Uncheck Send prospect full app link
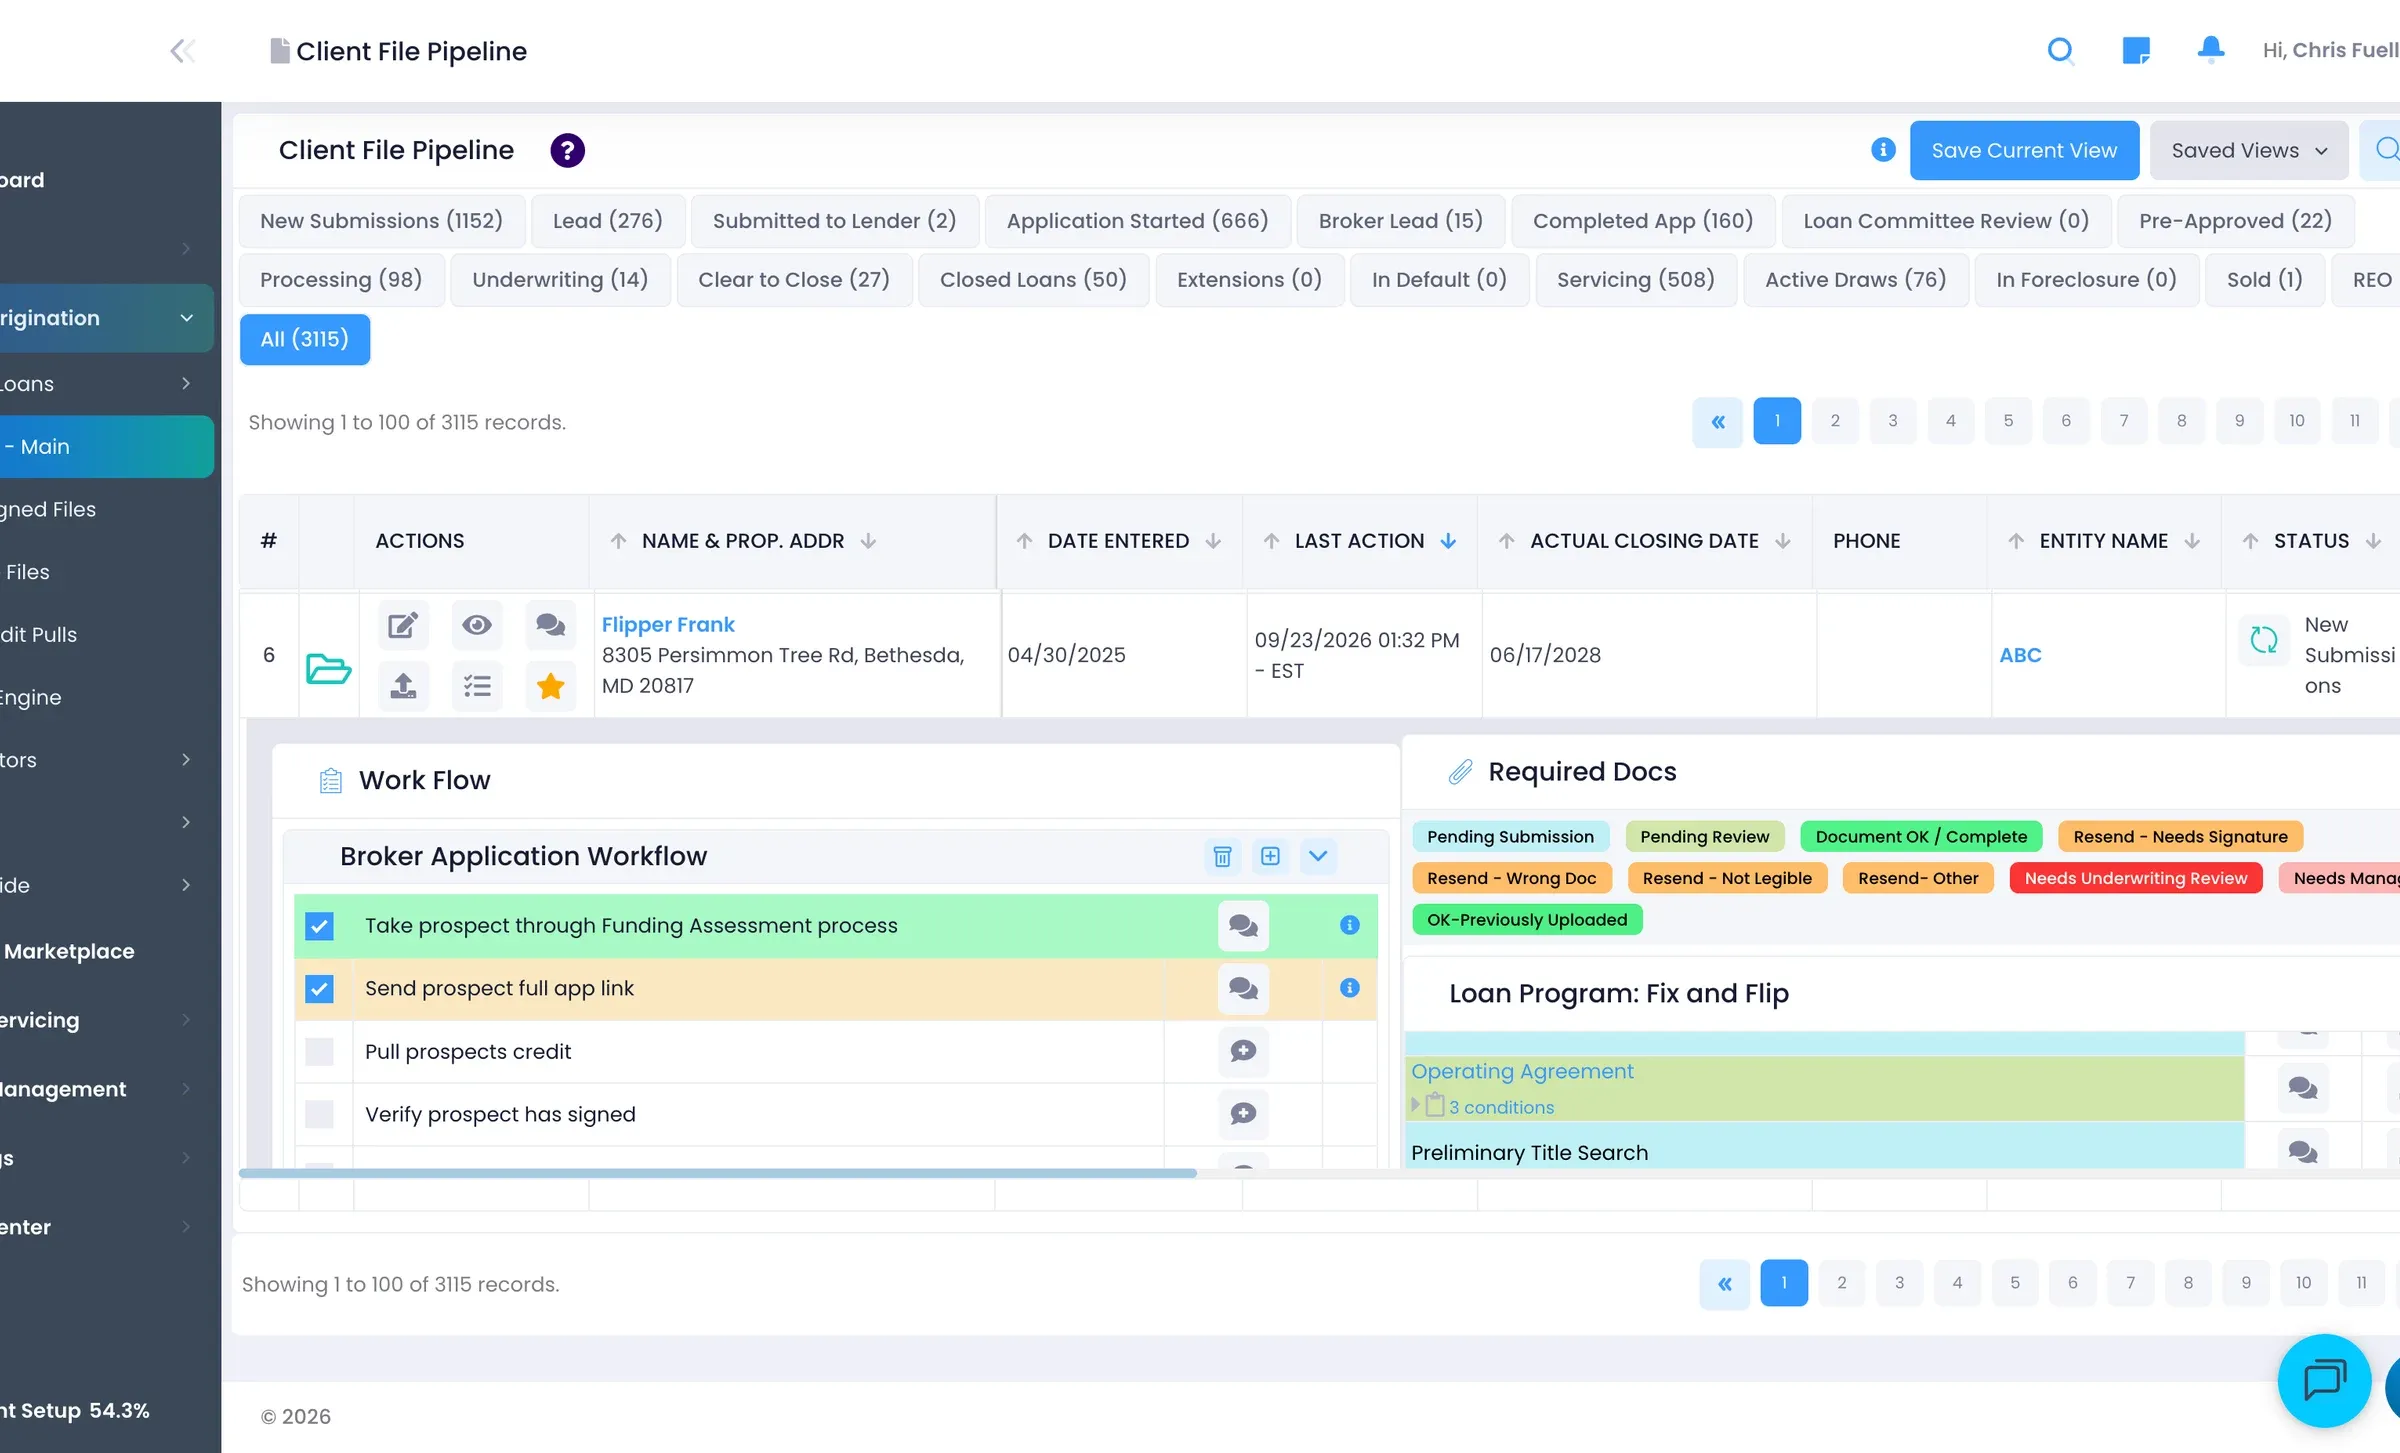The height and width of the screenshot is (1453, 2400). click(x=319, y=989)
